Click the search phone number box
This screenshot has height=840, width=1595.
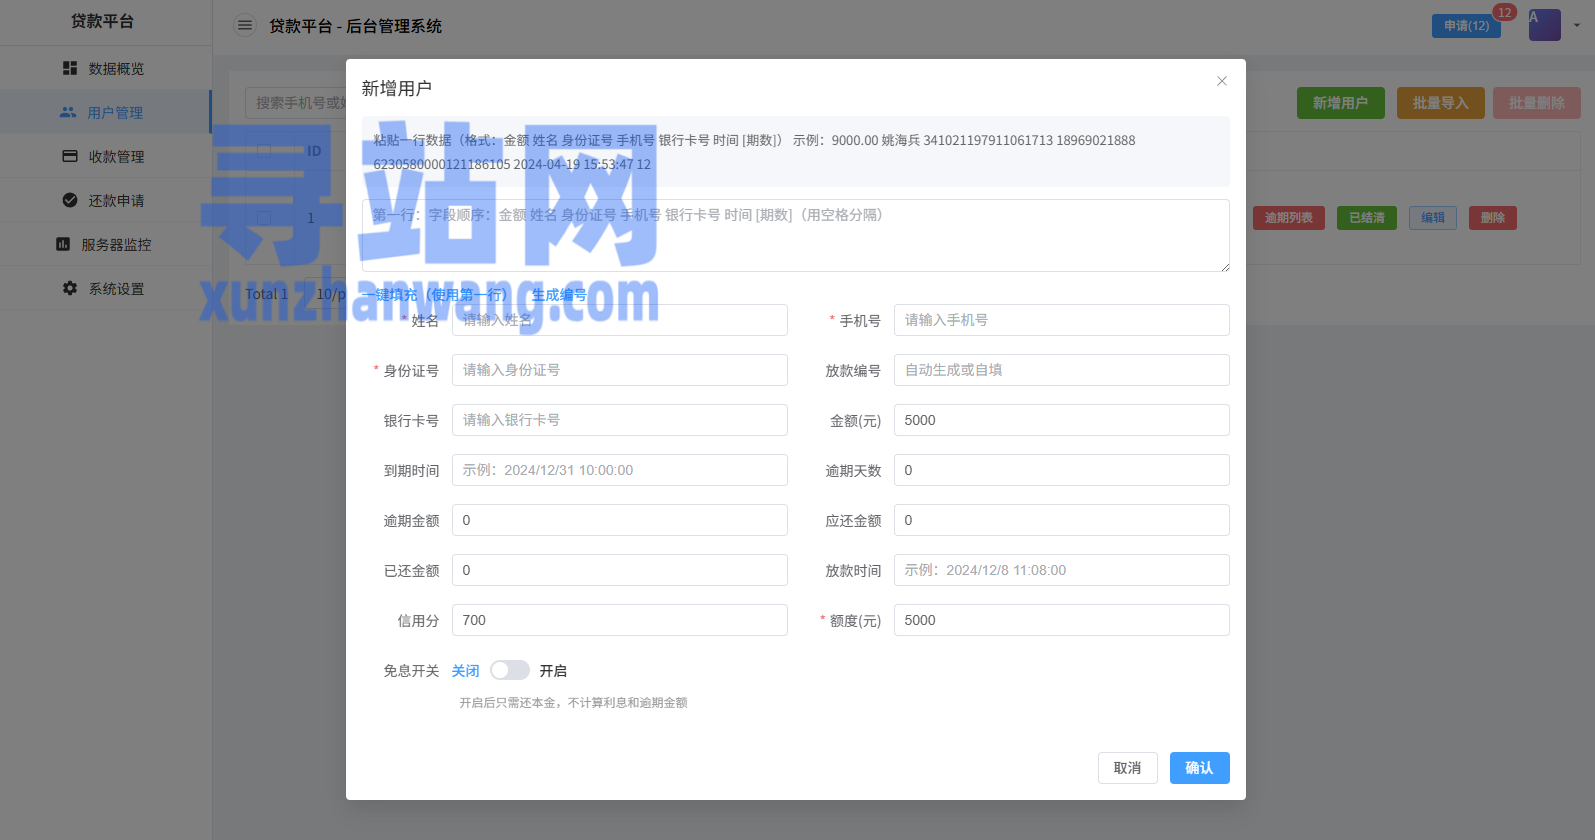coord(296,103)
